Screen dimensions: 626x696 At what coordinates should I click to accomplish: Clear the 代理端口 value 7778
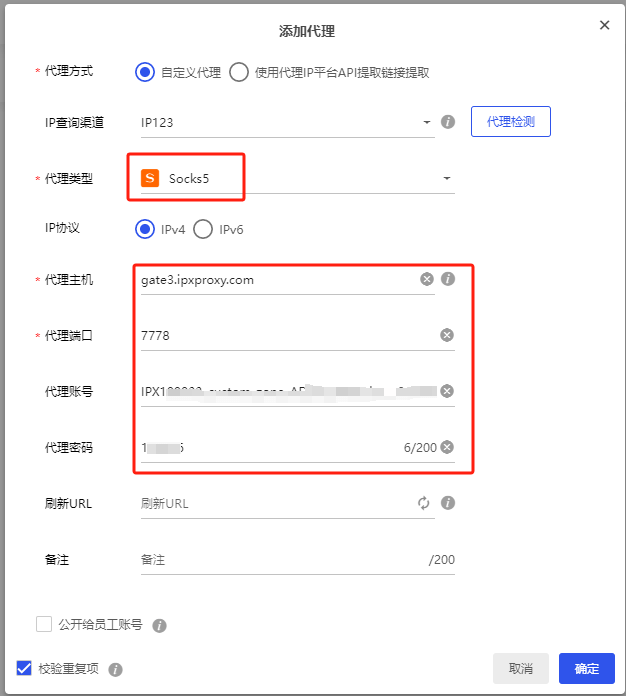[447, 335]
